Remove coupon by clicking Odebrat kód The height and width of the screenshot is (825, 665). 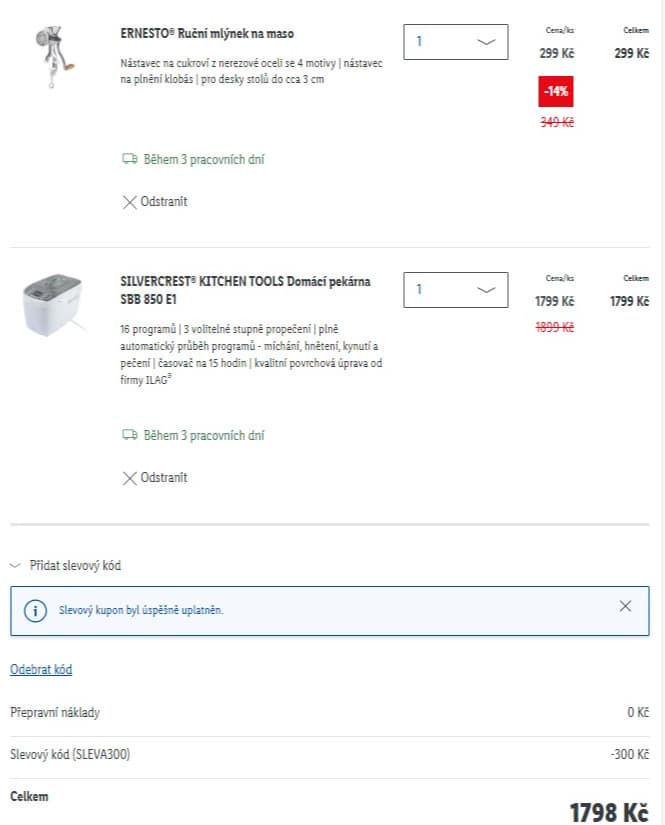tap(40, 668)
